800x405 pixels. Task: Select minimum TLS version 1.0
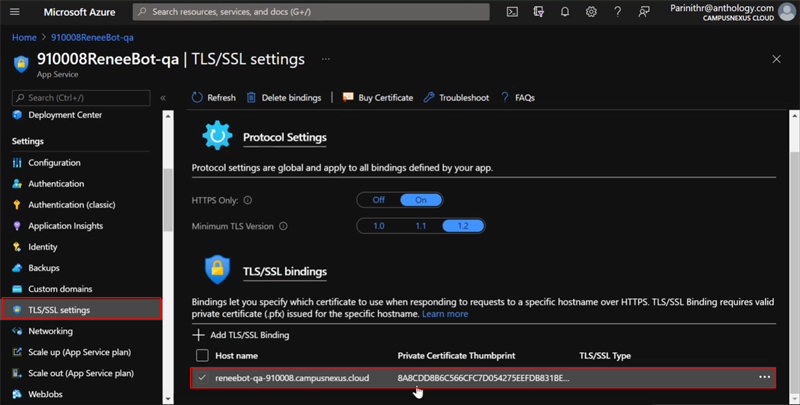tap(379, 225)
